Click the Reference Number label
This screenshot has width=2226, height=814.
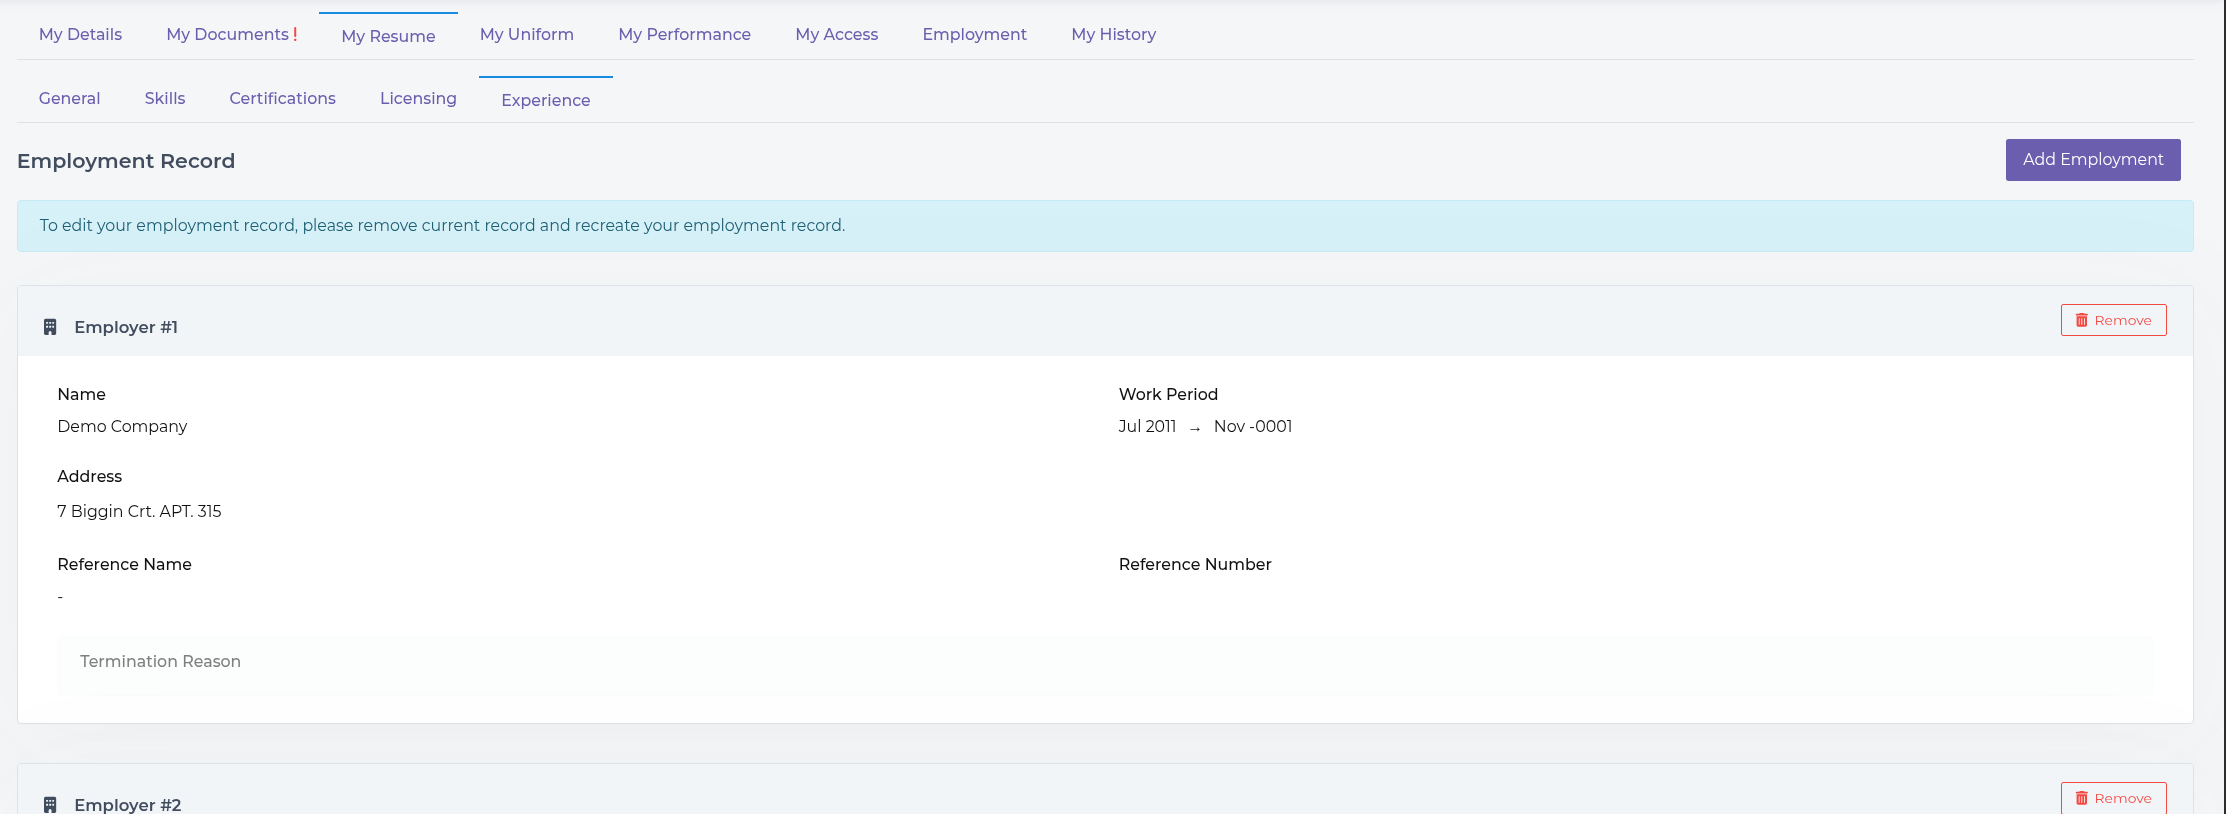click(x=1195, y=564)
